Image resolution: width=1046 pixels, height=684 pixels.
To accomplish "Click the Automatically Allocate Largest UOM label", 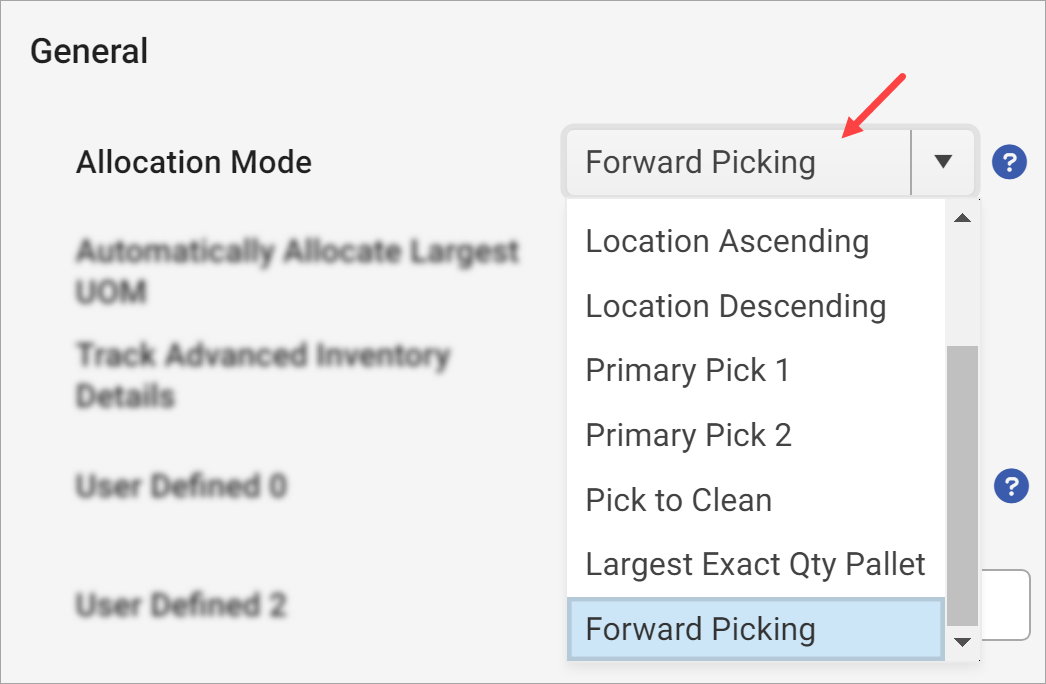I will pos(296,271).
